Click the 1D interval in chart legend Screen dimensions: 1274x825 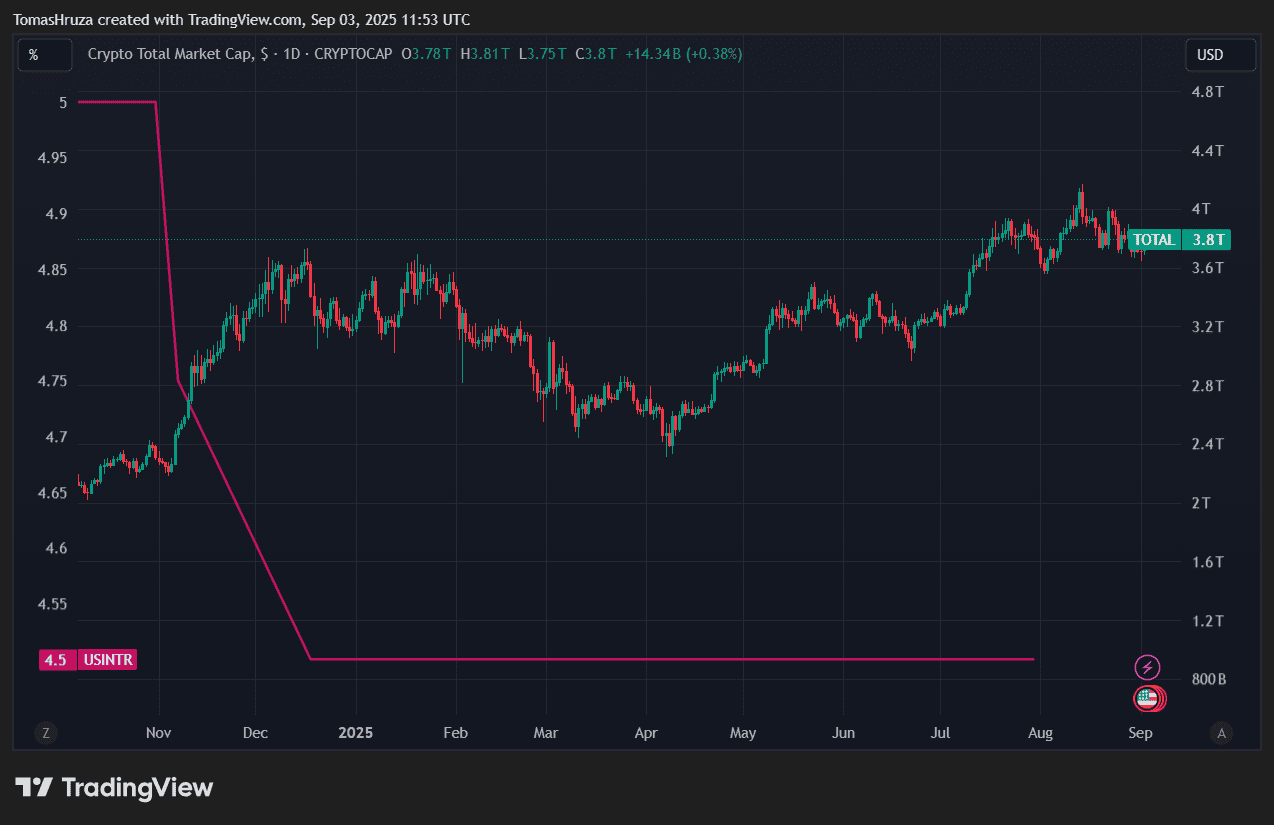293,54
